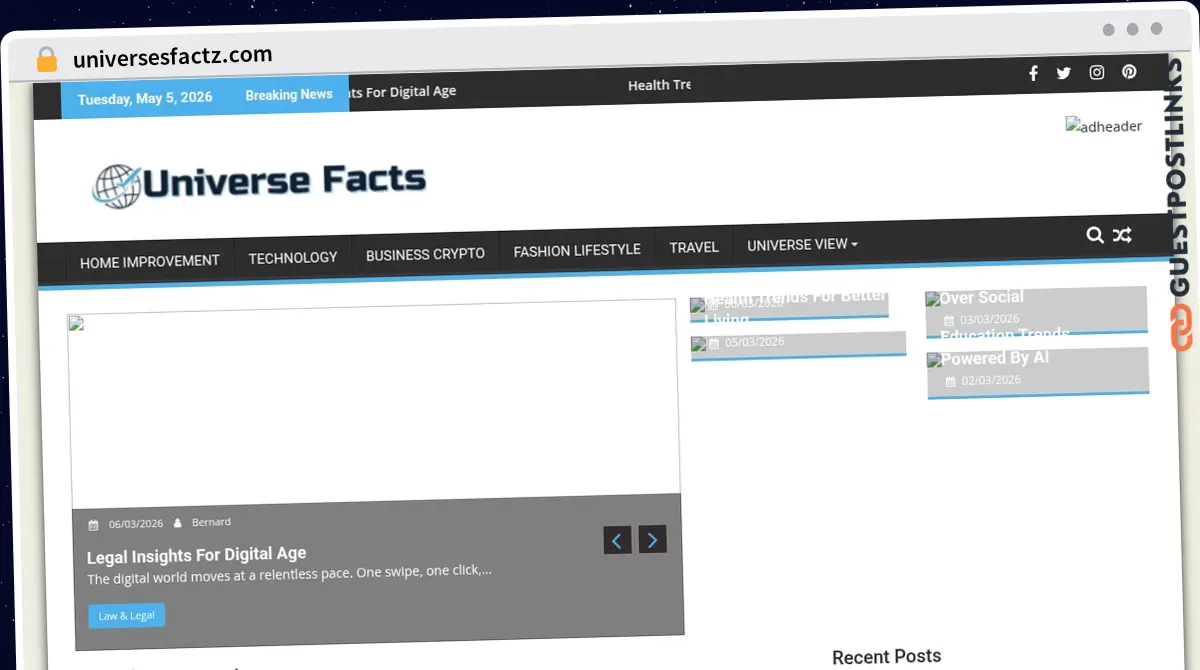
Task: Click the padlock icon in address bar
Action: 47,59
